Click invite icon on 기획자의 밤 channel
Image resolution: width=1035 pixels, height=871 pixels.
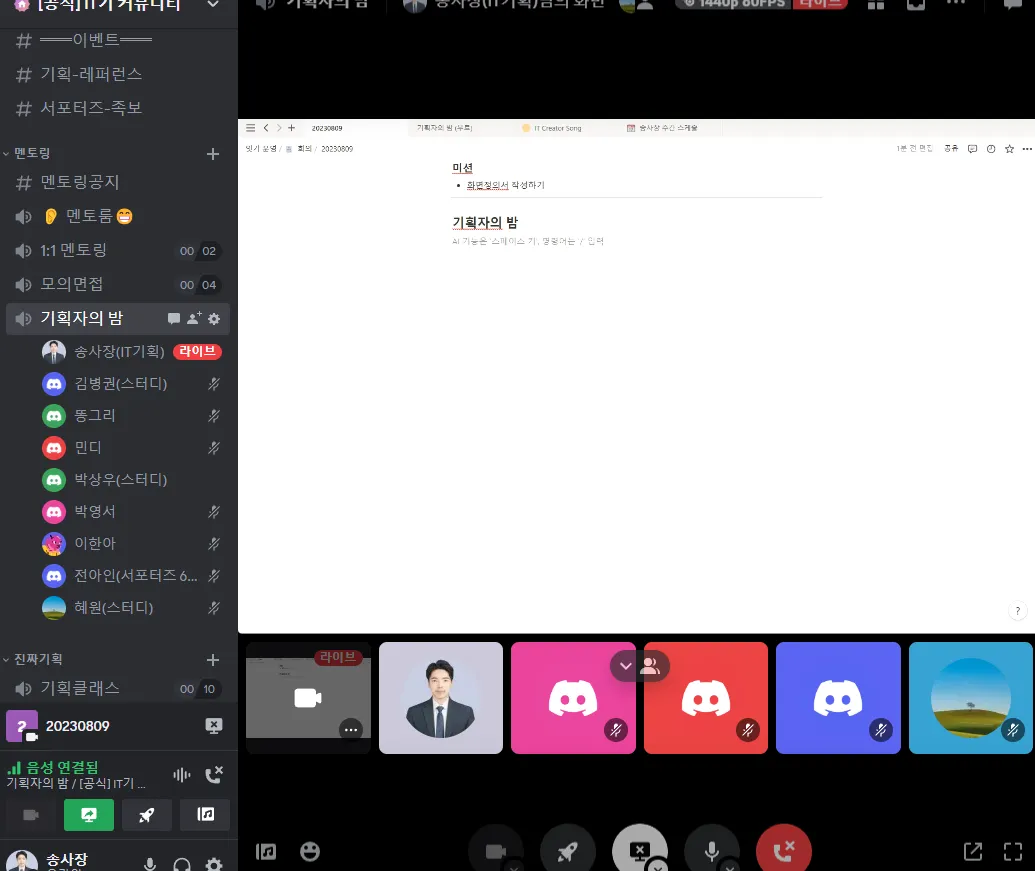(194, 319)
